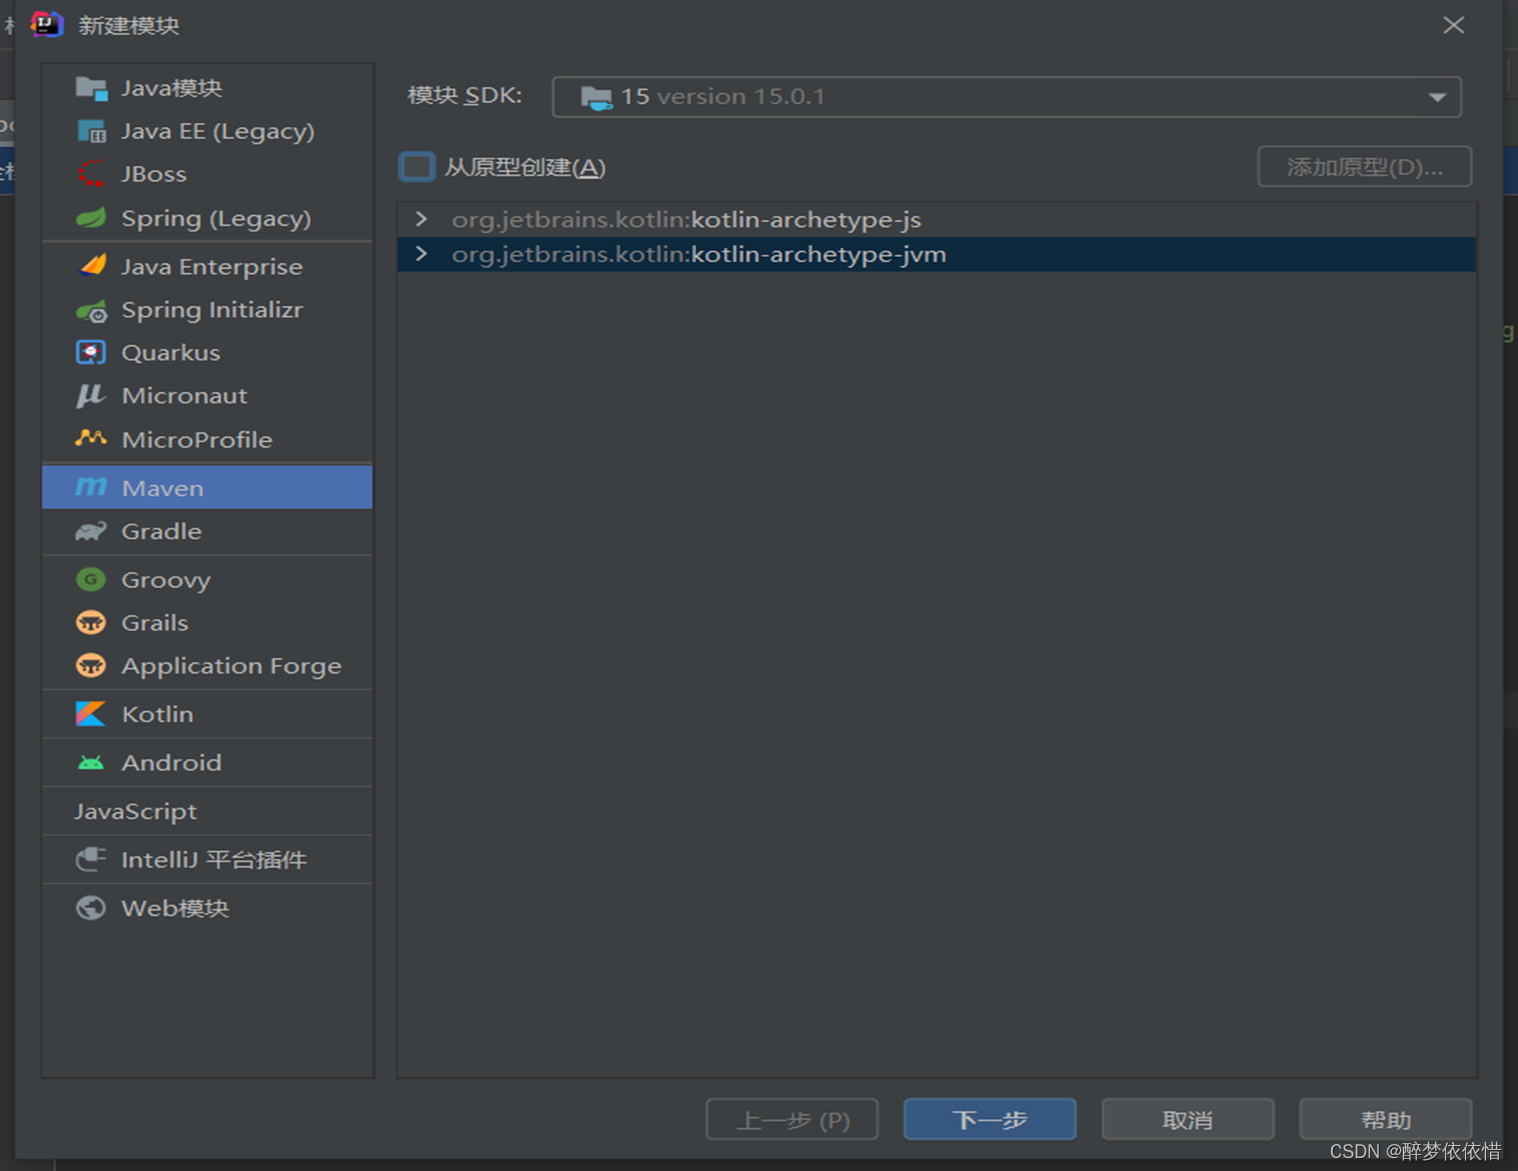Click the Java EE (Legacy) icon

tap(91, 131)
